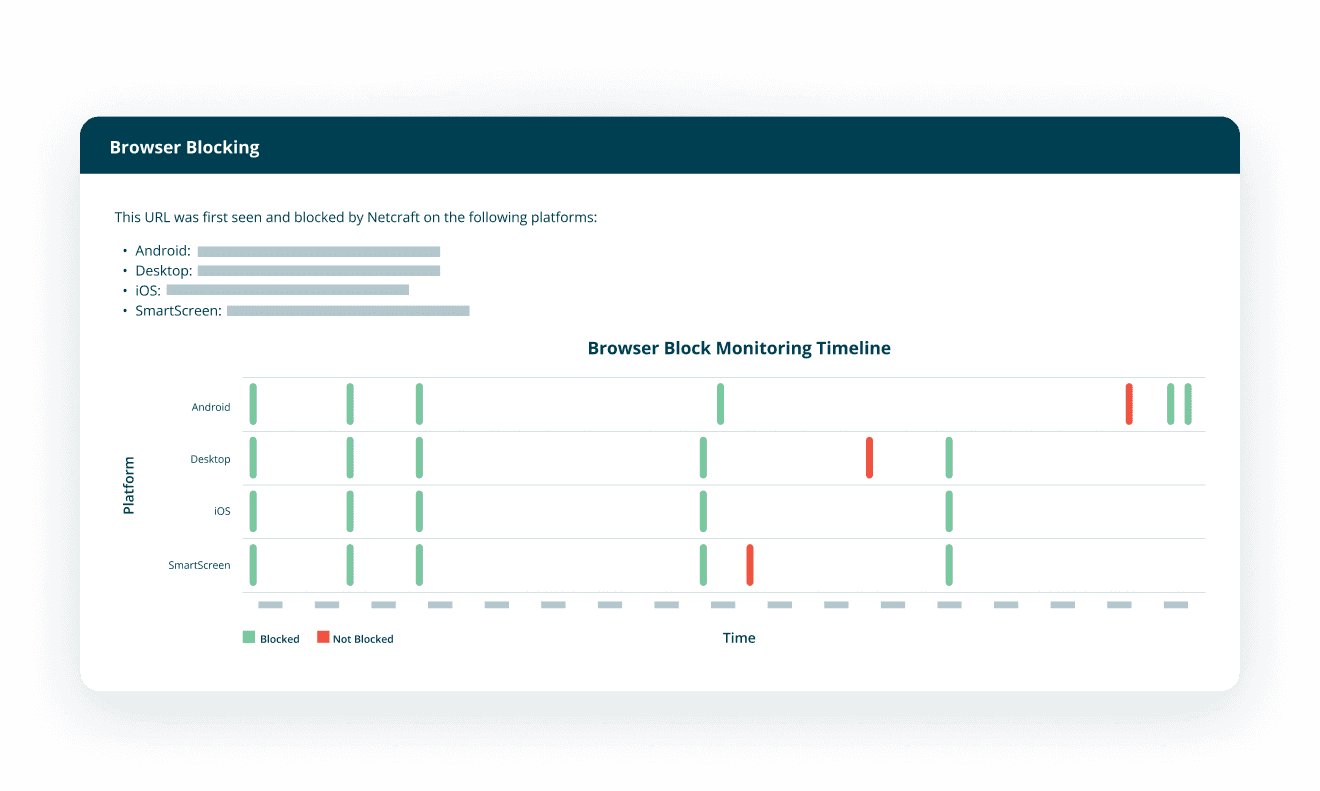This screenshot has height=791, width=1320.
Task: Select the Desktop label on the chart axis
Action: click(x=210, y=460)
